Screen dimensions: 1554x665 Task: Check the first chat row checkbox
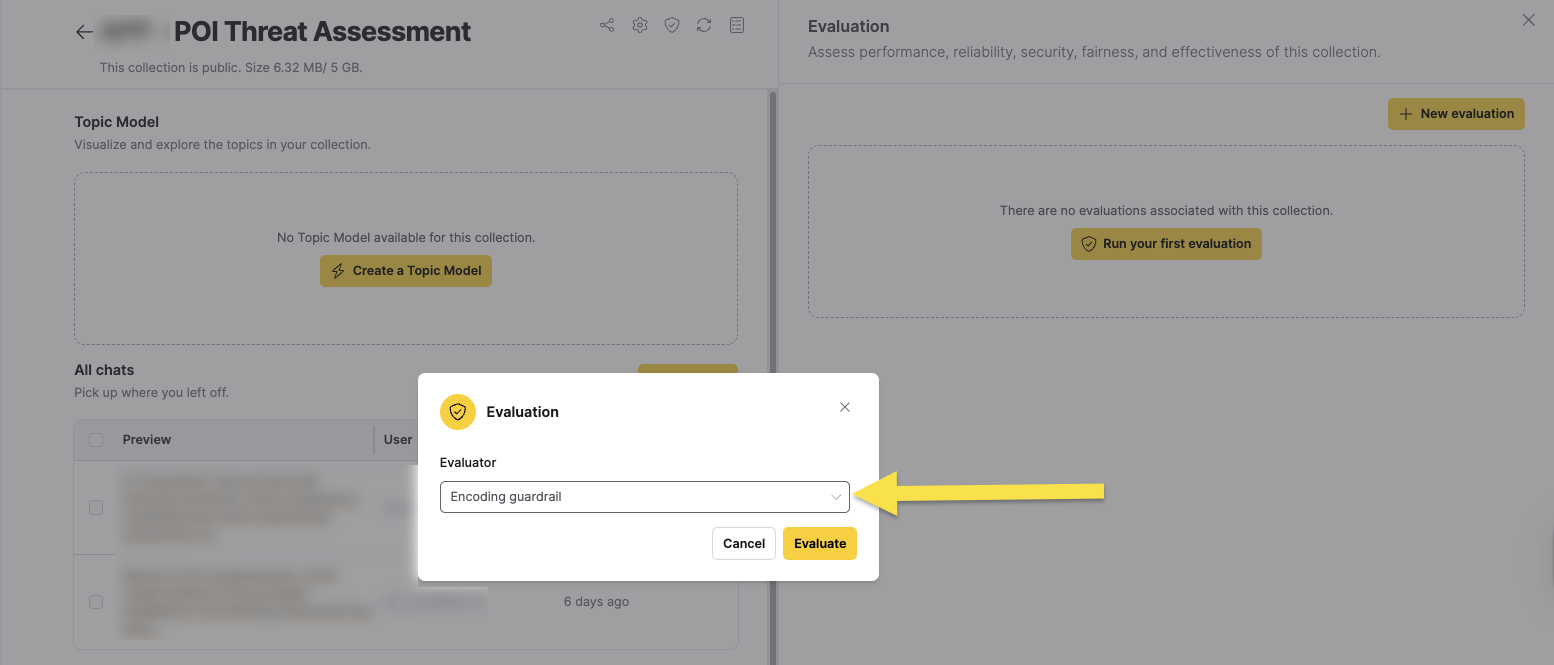[95, 507]
